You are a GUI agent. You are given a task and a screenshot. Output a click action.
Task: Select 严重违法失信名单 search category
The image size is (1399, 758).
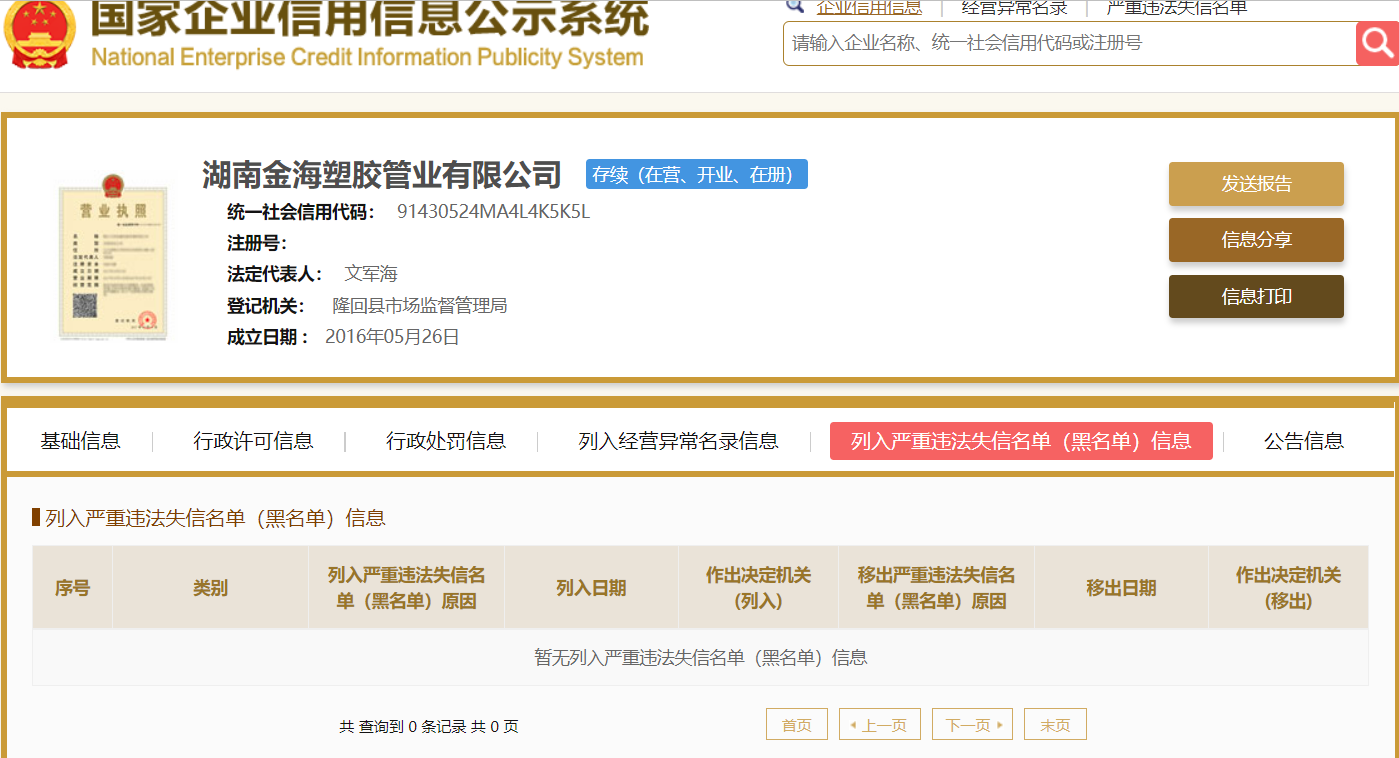(x=1177, y=7)
